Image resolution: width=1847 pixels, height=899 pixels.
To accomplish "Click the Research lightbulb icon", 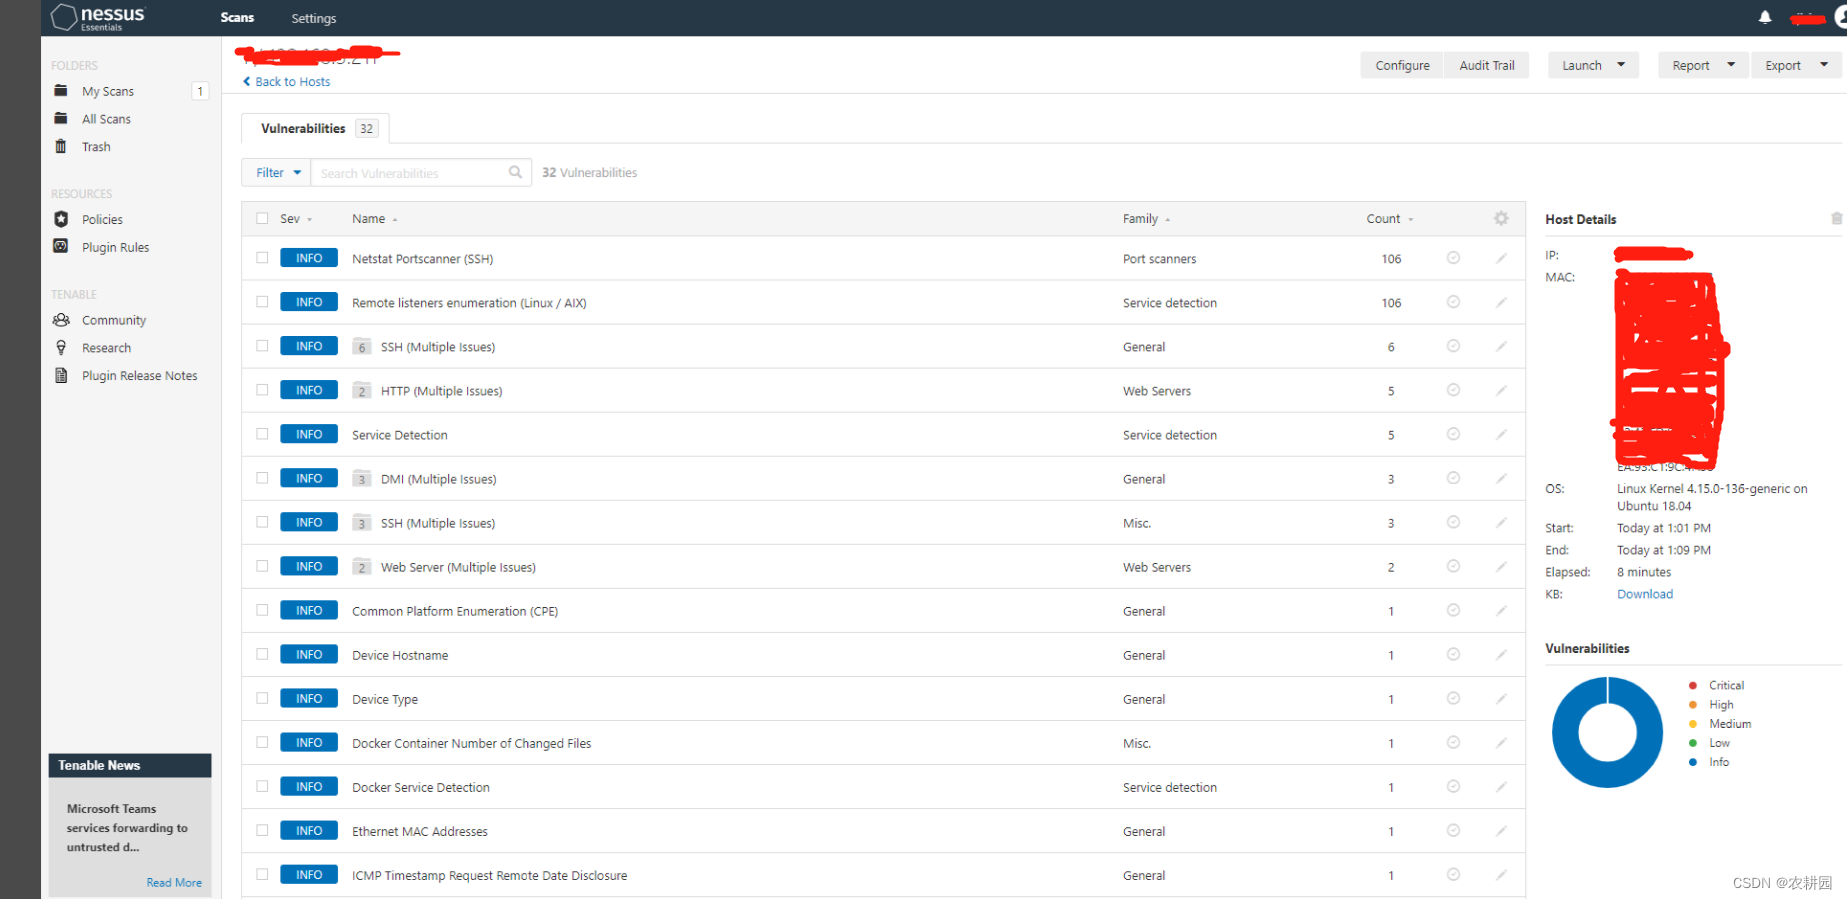I will (x=61, y=348).
